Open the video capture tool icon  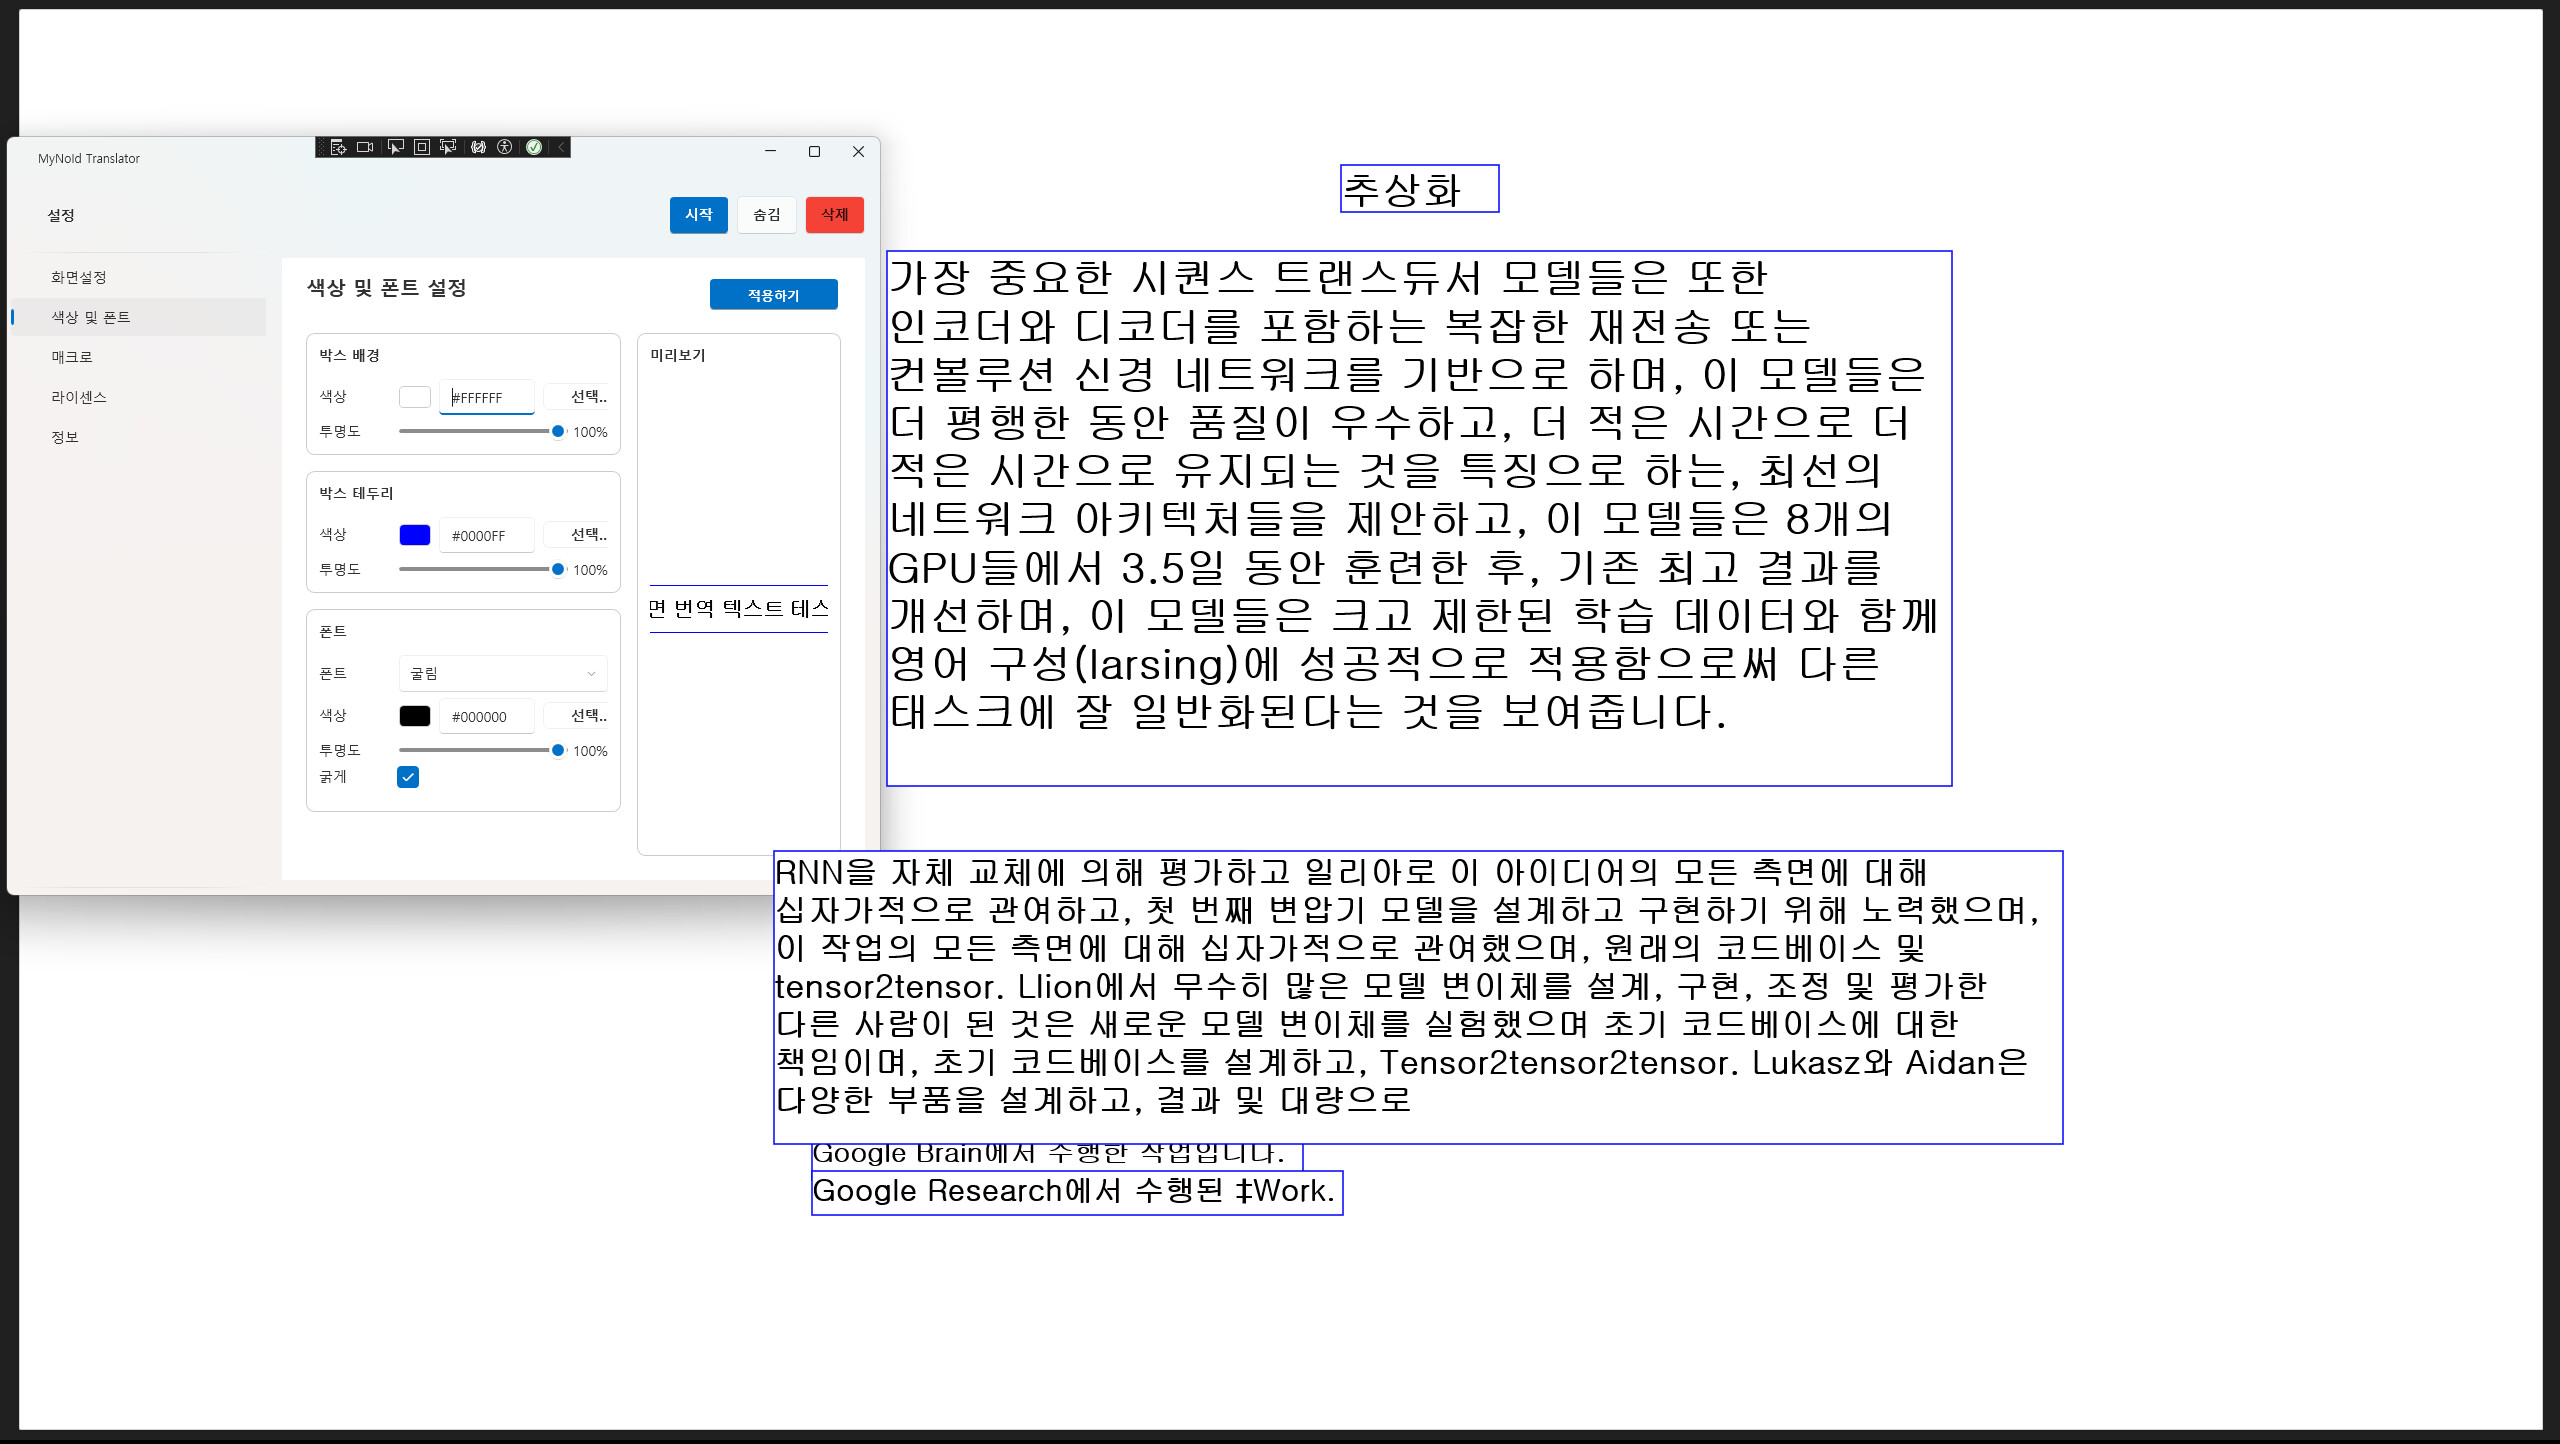365,147
